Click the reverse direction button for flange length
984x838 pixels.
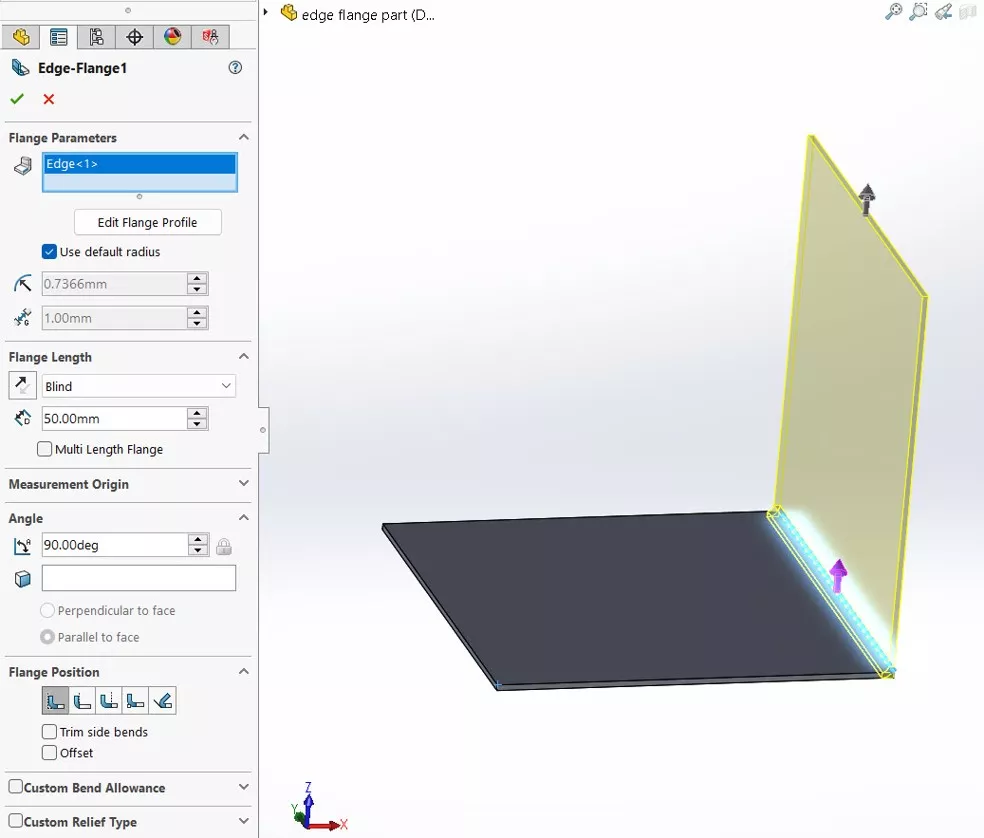22,385
